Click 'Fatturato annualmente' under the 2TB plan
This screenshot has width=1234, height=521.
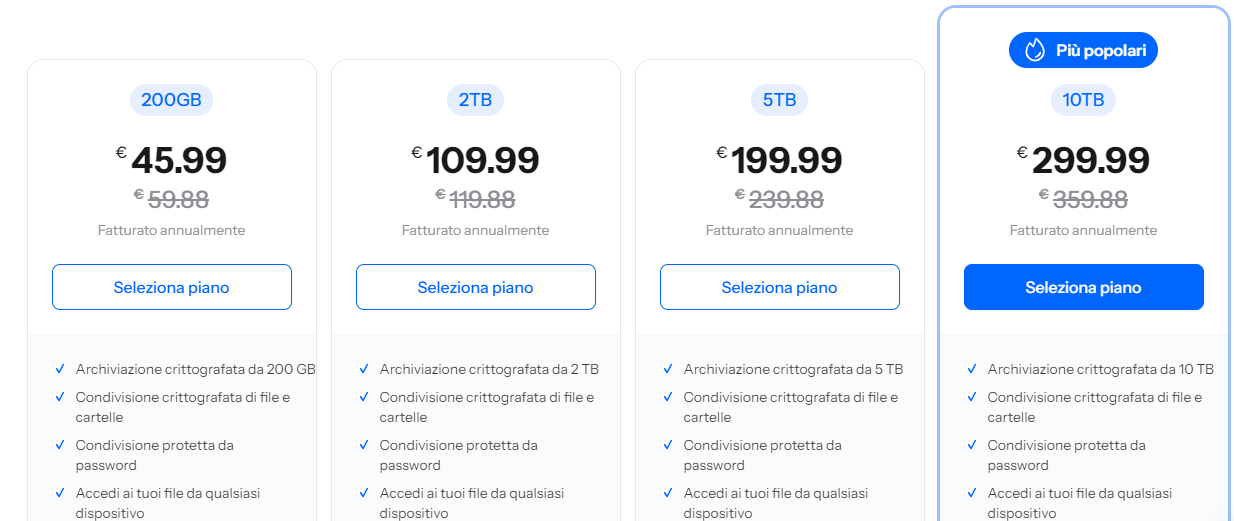476,230
